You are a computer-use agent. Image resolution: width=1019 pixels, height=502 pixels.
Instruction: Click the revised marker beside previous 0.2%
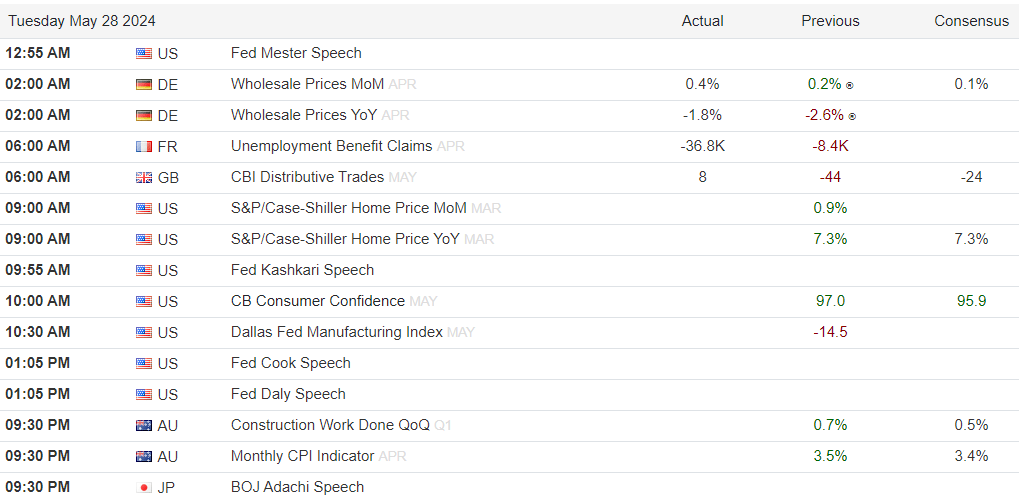[851, 85]
